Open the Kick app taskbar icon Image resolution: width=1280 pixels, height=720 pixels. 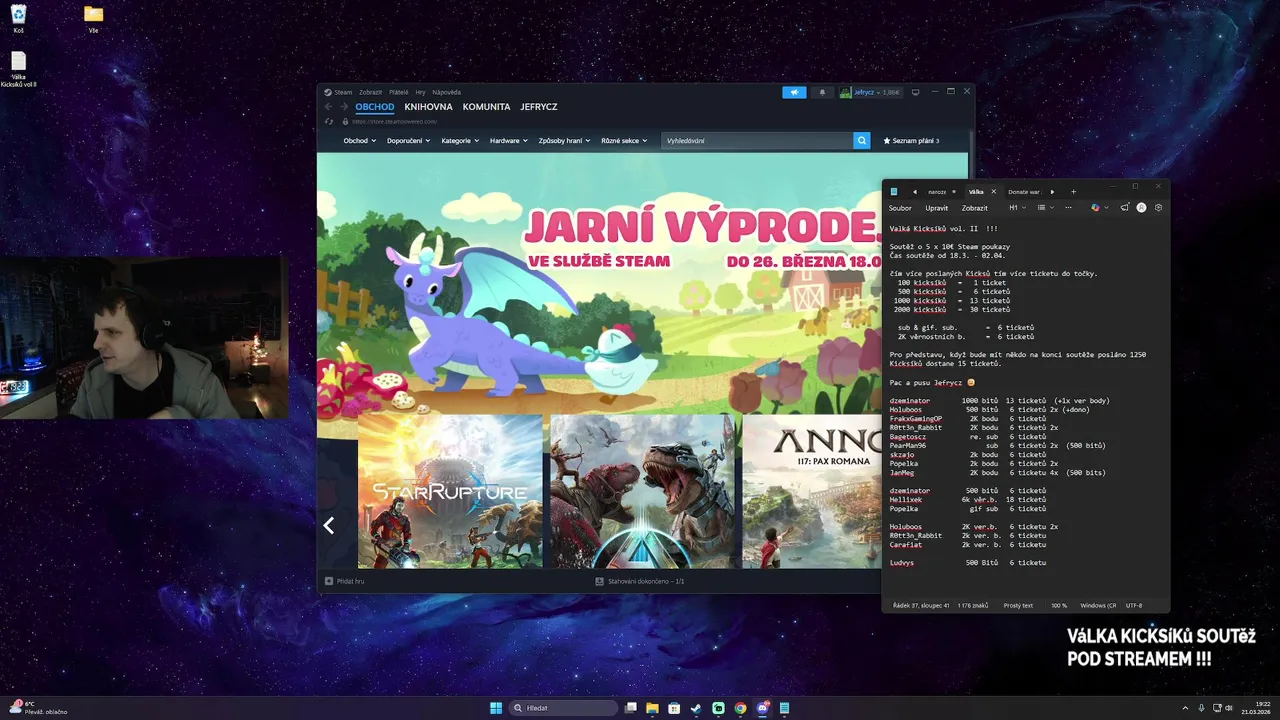718,708
